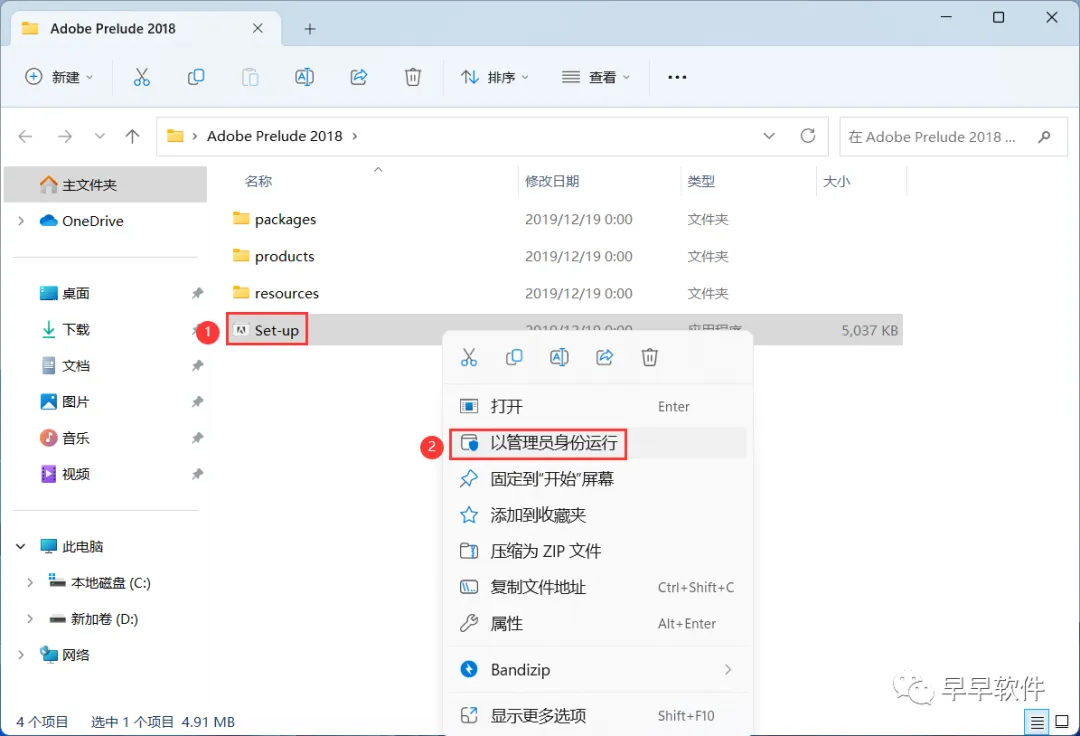This screenshot has height=736, width=1080.
Task: Click the search magnifier icon
Action: [x=1044, y=136]
